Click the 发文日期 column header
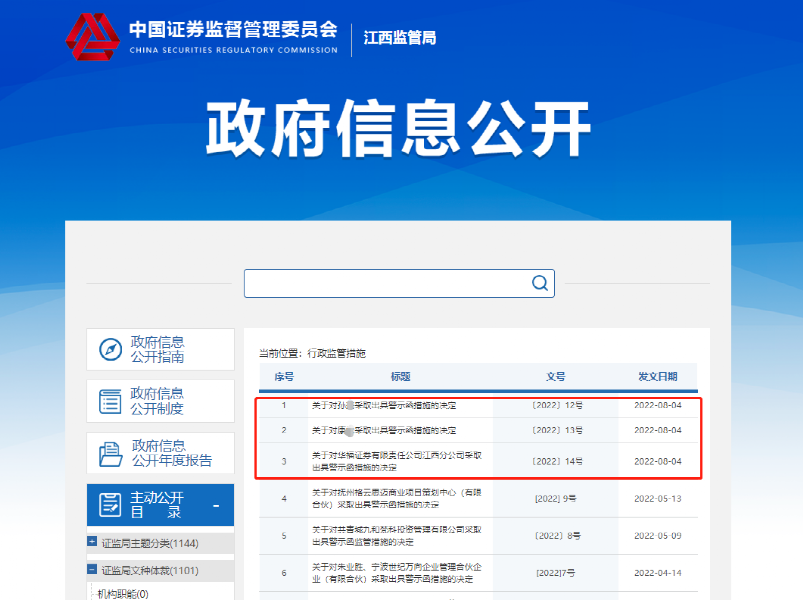 (x=657, y=377)
